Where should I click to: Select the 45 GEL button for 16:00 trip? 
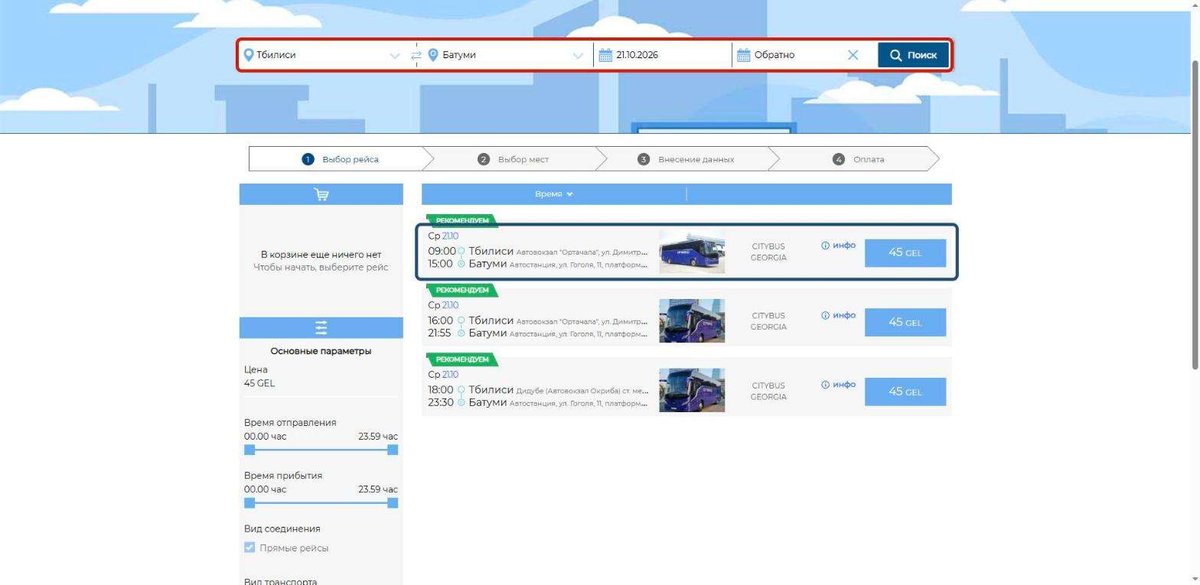[905, 322]
